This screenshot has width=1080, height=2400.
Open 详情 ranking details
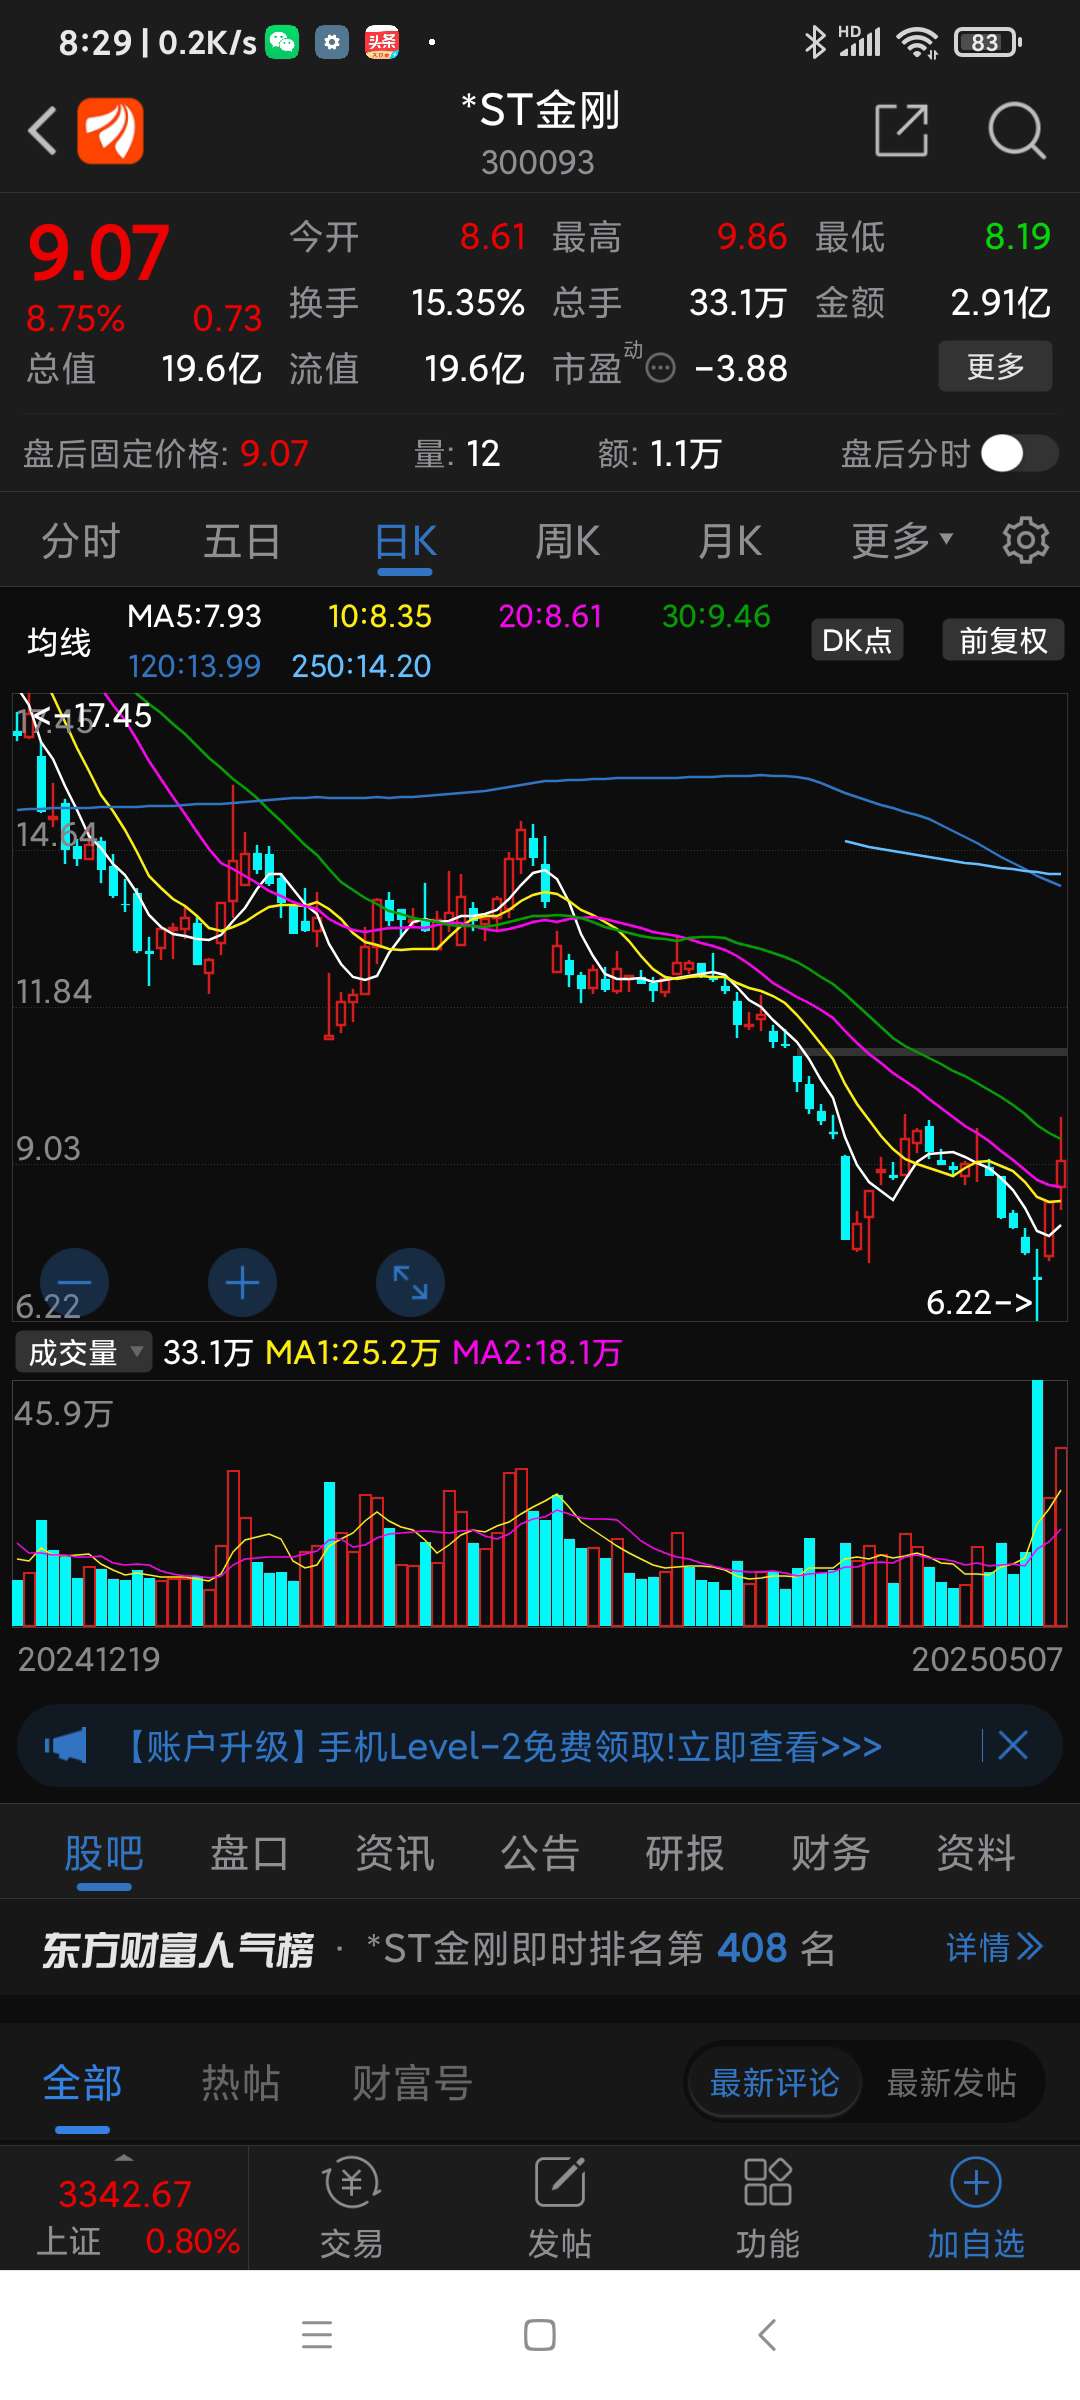(x=994, y=1947)
